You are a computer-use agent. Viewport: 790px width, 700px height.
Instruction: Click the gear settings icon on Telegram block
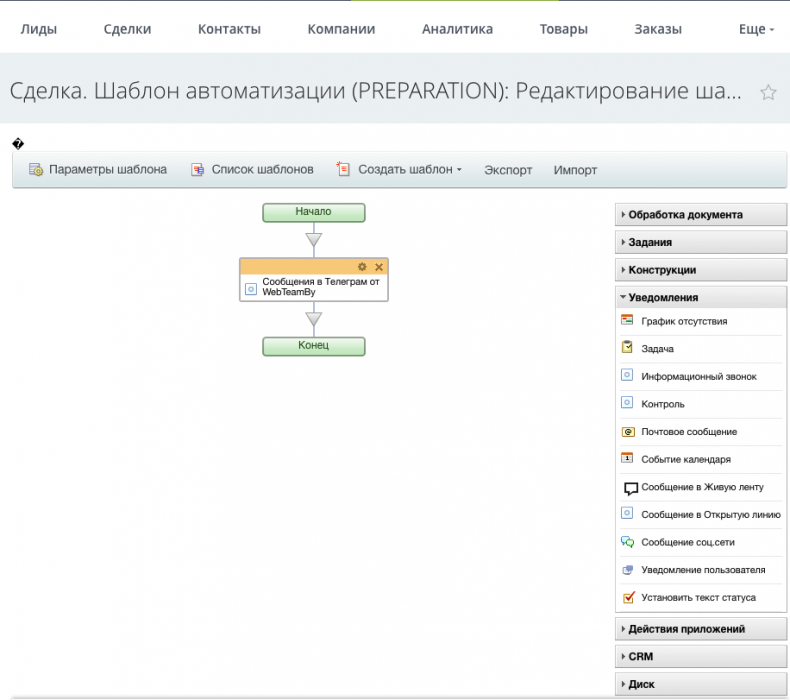click(x=362, y=267)
